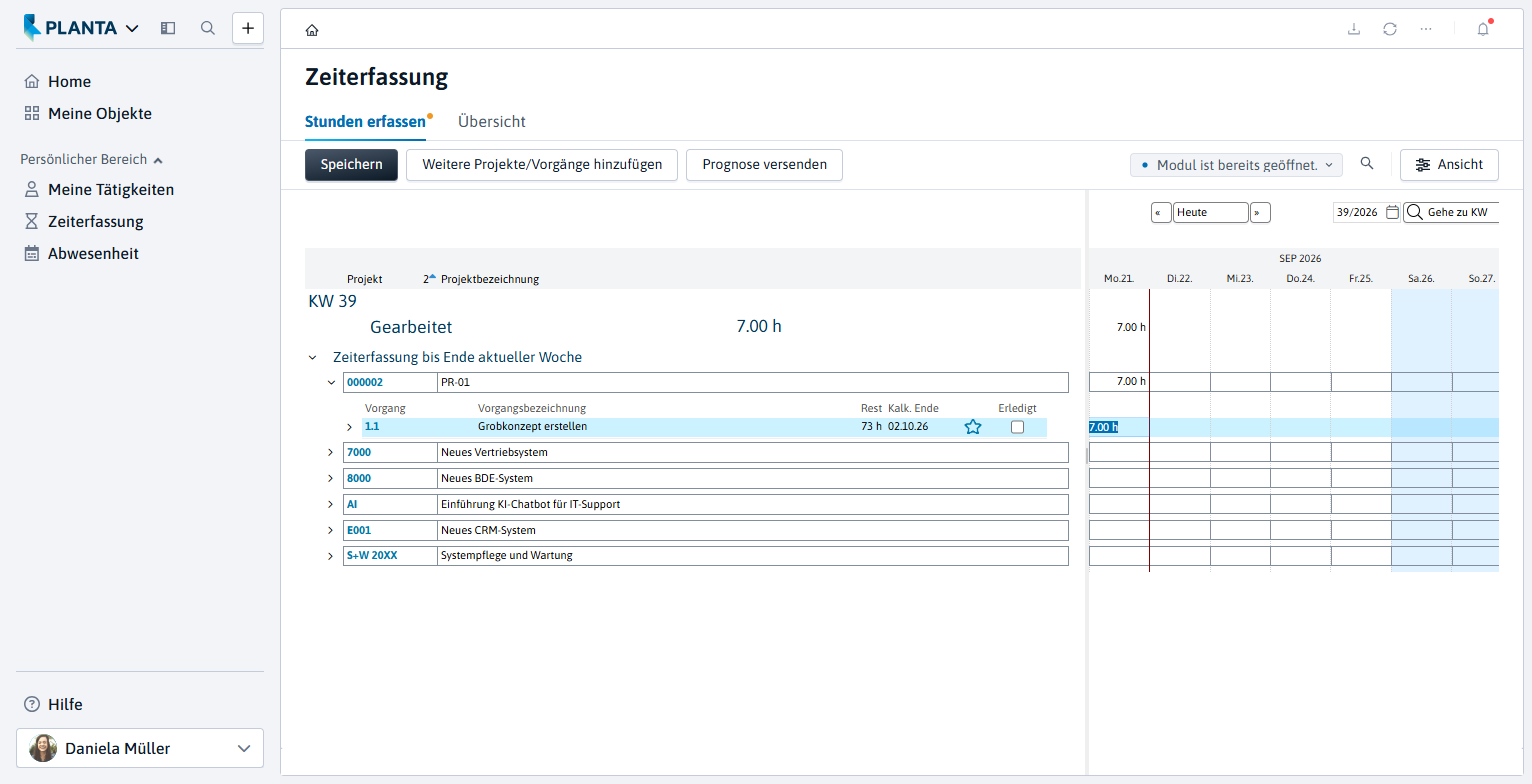Open 'Modul ist bereits geöffnet' dropdown
The width and height of the screenshot is (1532, 784).
click(x=1236, y=165)
